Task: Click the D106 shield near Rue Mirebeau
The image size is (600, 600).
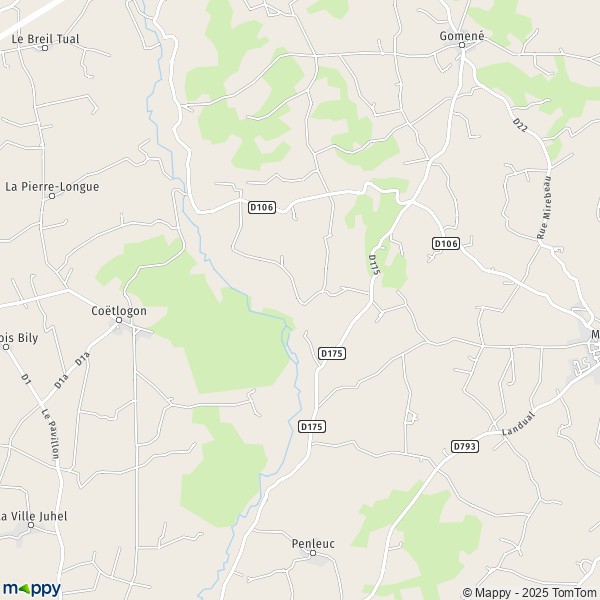Action: [446, 243]
